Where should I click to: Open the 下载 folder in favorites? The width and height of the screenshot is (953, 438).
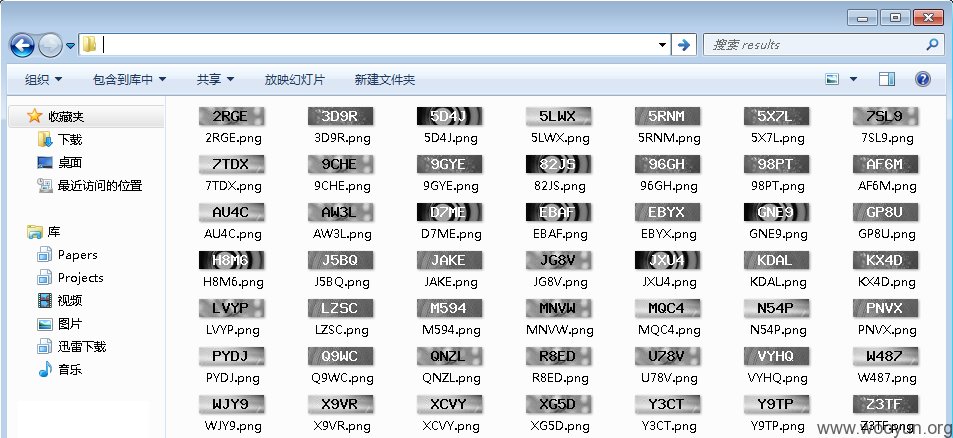click(70, 140)
